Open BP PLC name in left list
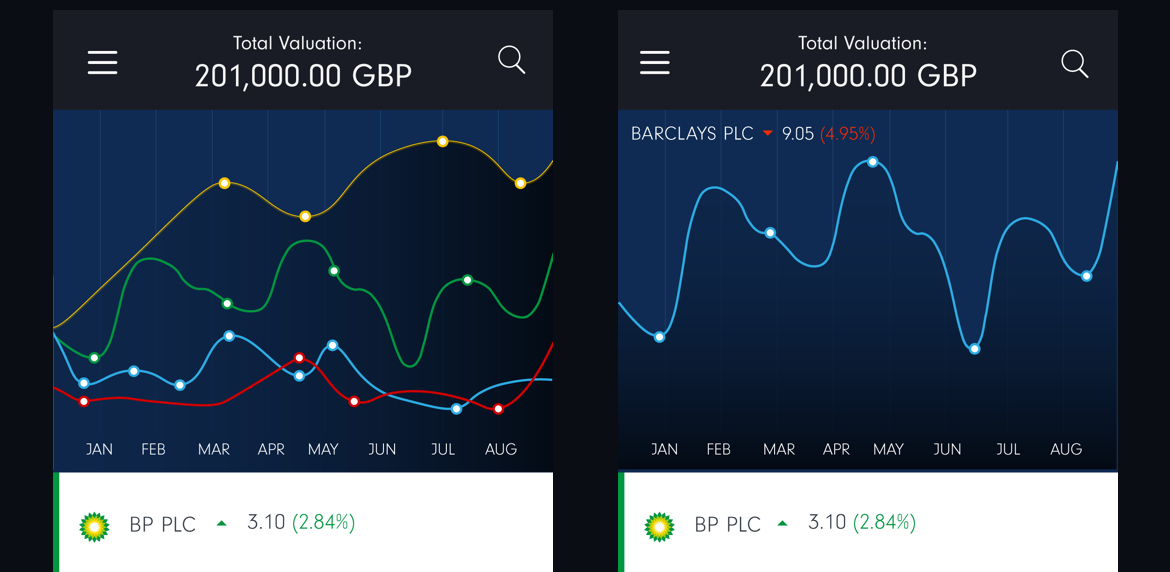Image resolution: width=1170 pixels, height=572 pixels. coord(163,524)
